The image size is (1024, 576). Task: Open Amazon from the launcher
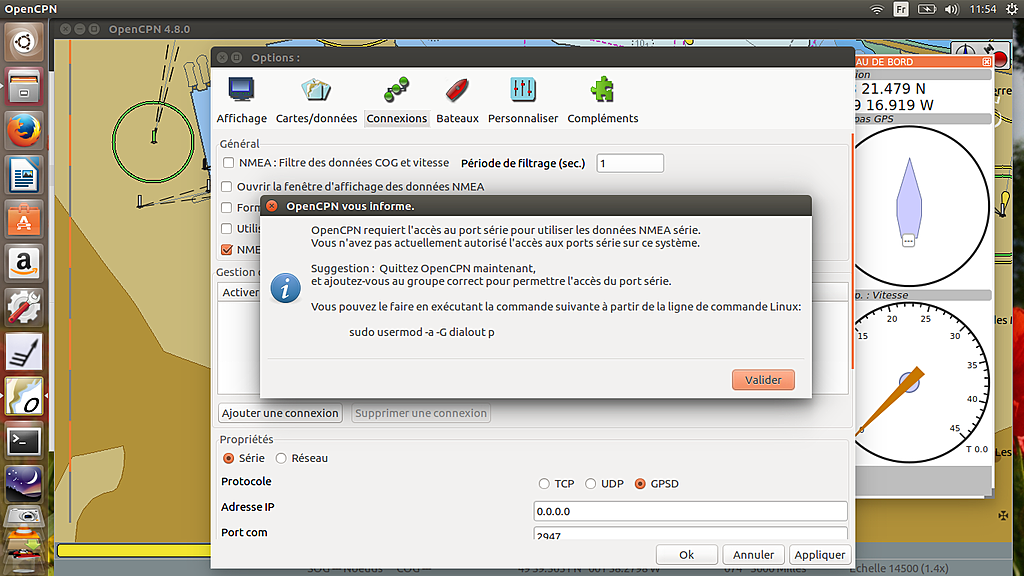24,264
